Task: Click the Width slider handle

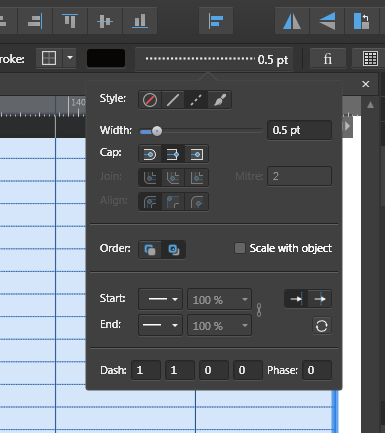Action: coord(157,131)
